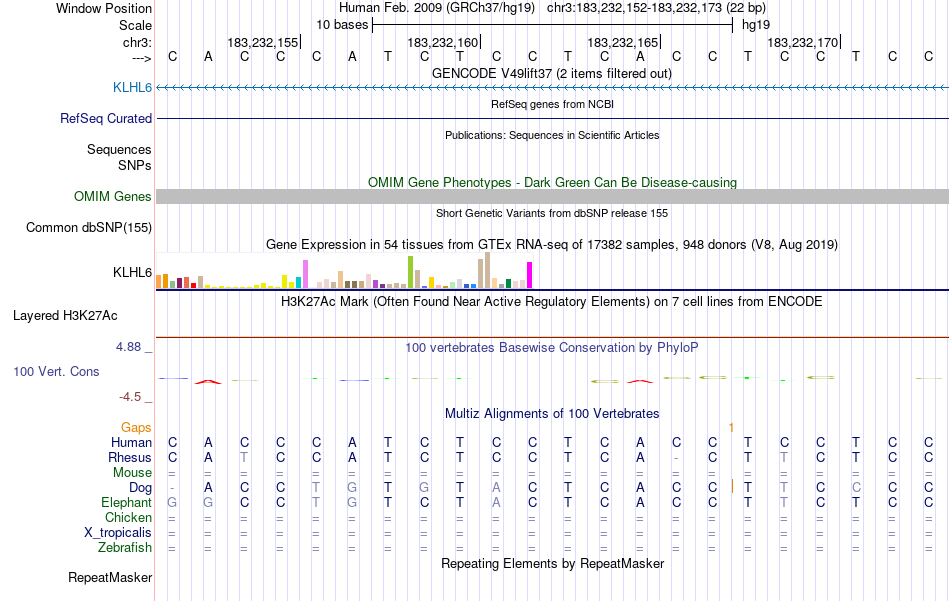Open the RefSeq Curated track label

tap(106, 119)
